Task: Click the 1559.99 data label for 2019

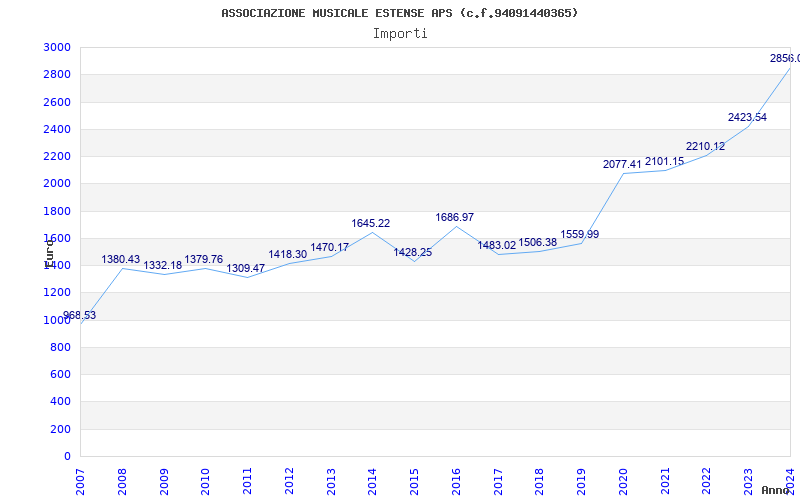Action: 580,234
